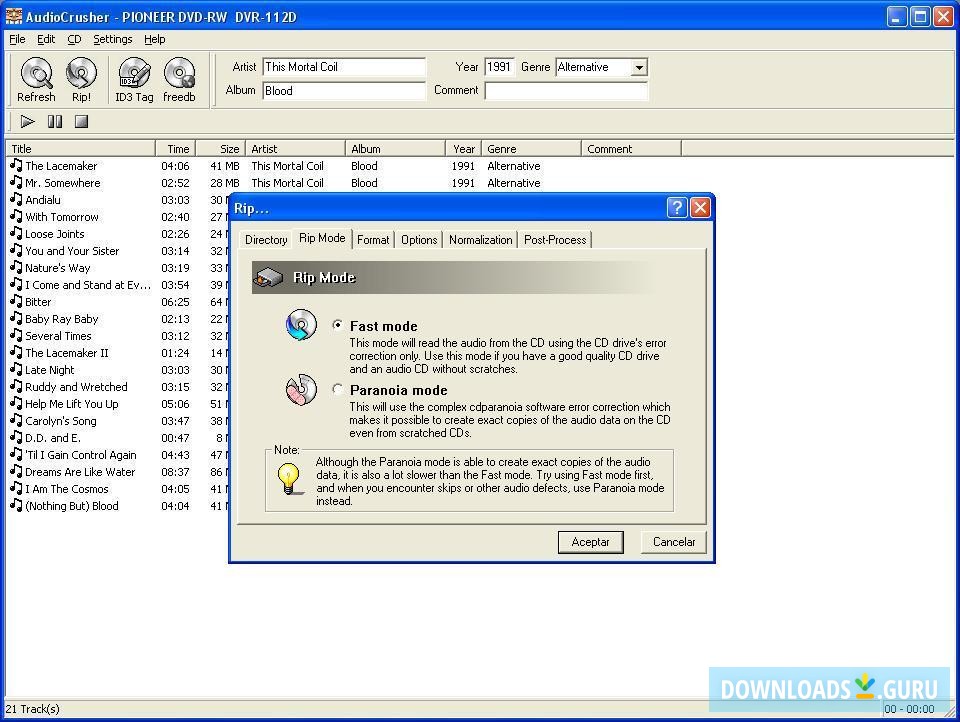Viewport: 960px width, 722px height.
Task: Start playback with the Play button
Action: coord(28,121)
